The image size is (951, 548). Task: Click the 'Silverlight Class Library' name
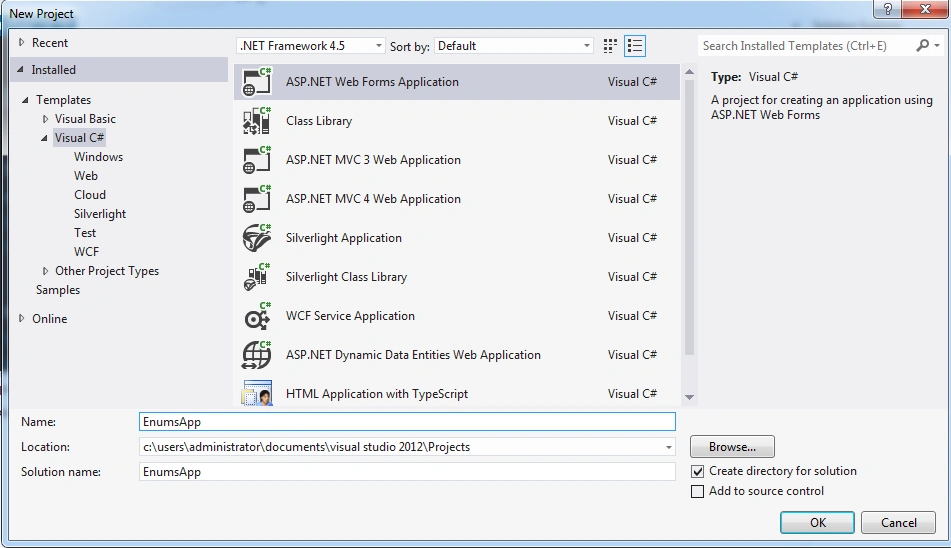pyautogui.click(x=346, y=277)
